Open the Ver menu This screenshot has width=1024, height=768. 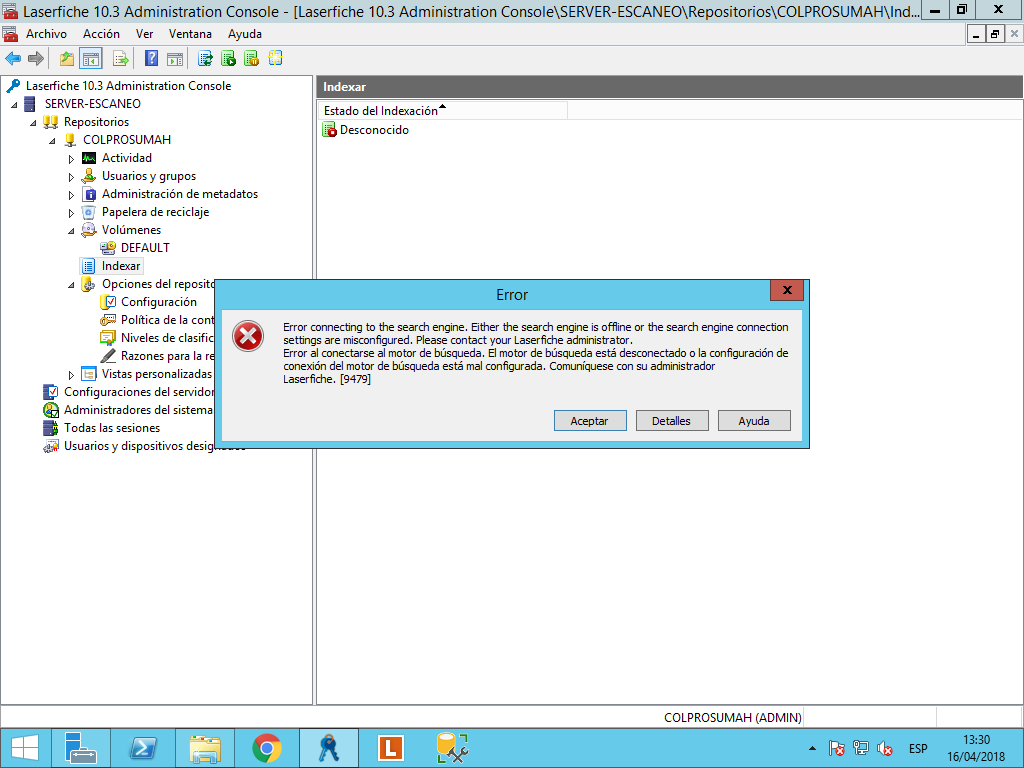144,34
